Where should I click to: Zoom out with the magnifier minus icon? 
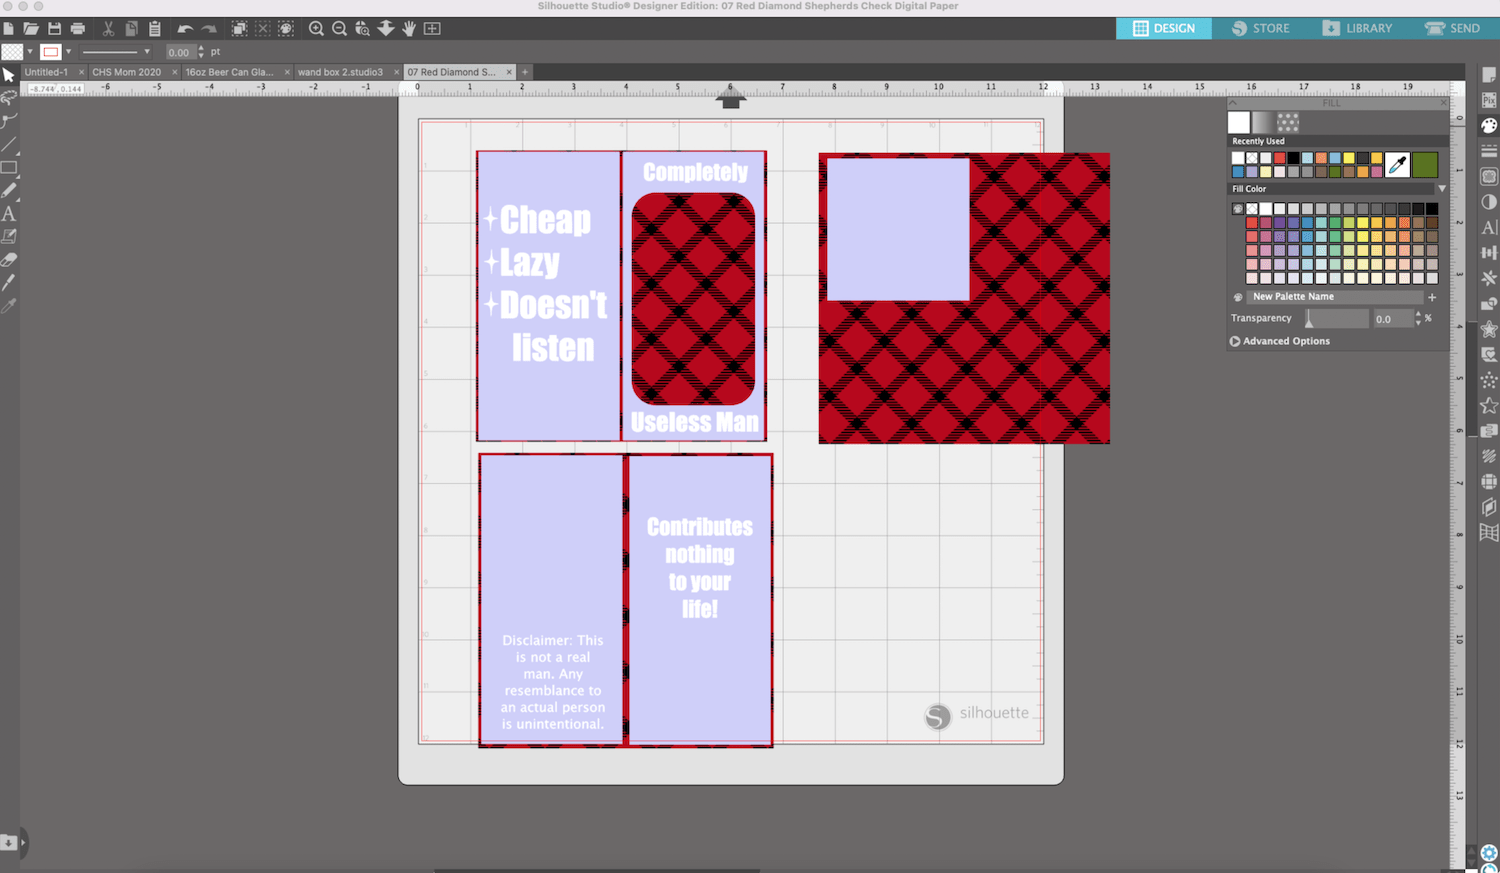[x=339, y=29]
